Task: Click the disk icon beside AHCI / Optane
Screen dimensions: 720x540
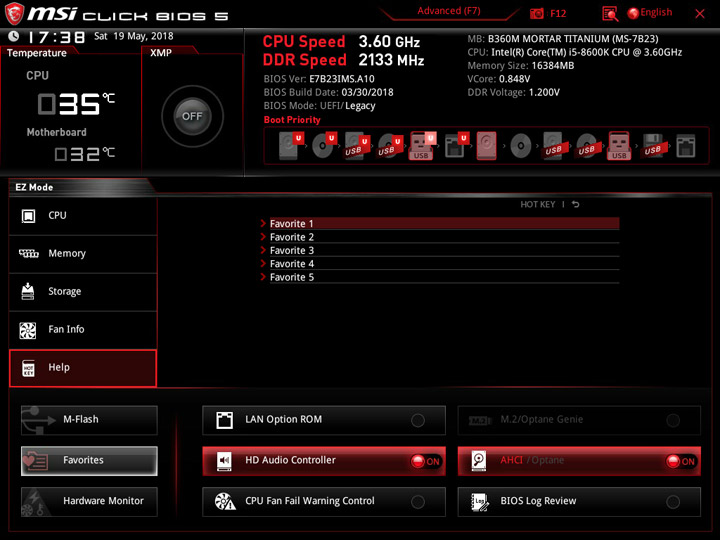Action: [479, 461]
